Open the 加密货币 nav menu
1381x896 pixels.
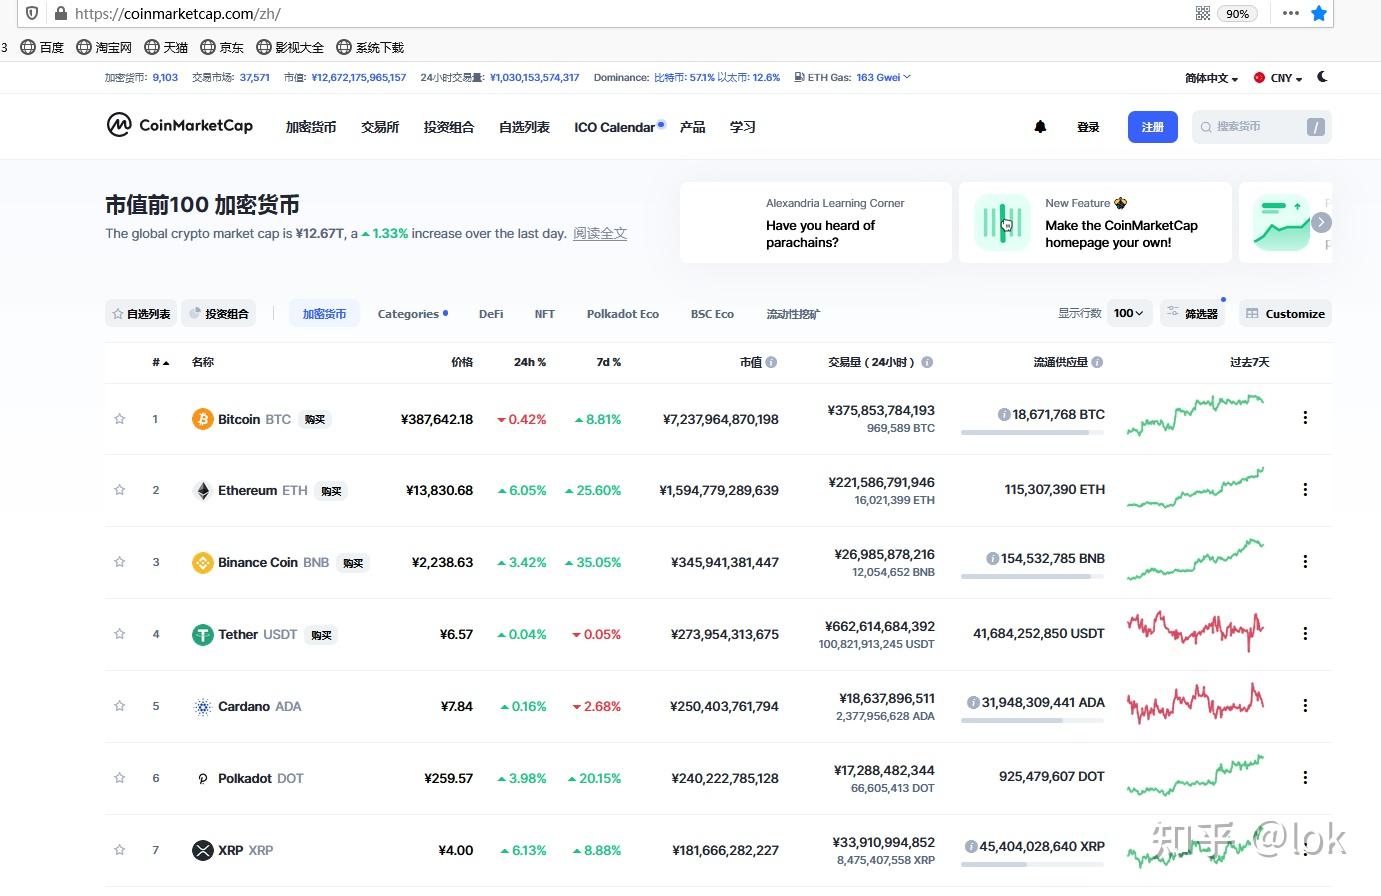(311, 127)
